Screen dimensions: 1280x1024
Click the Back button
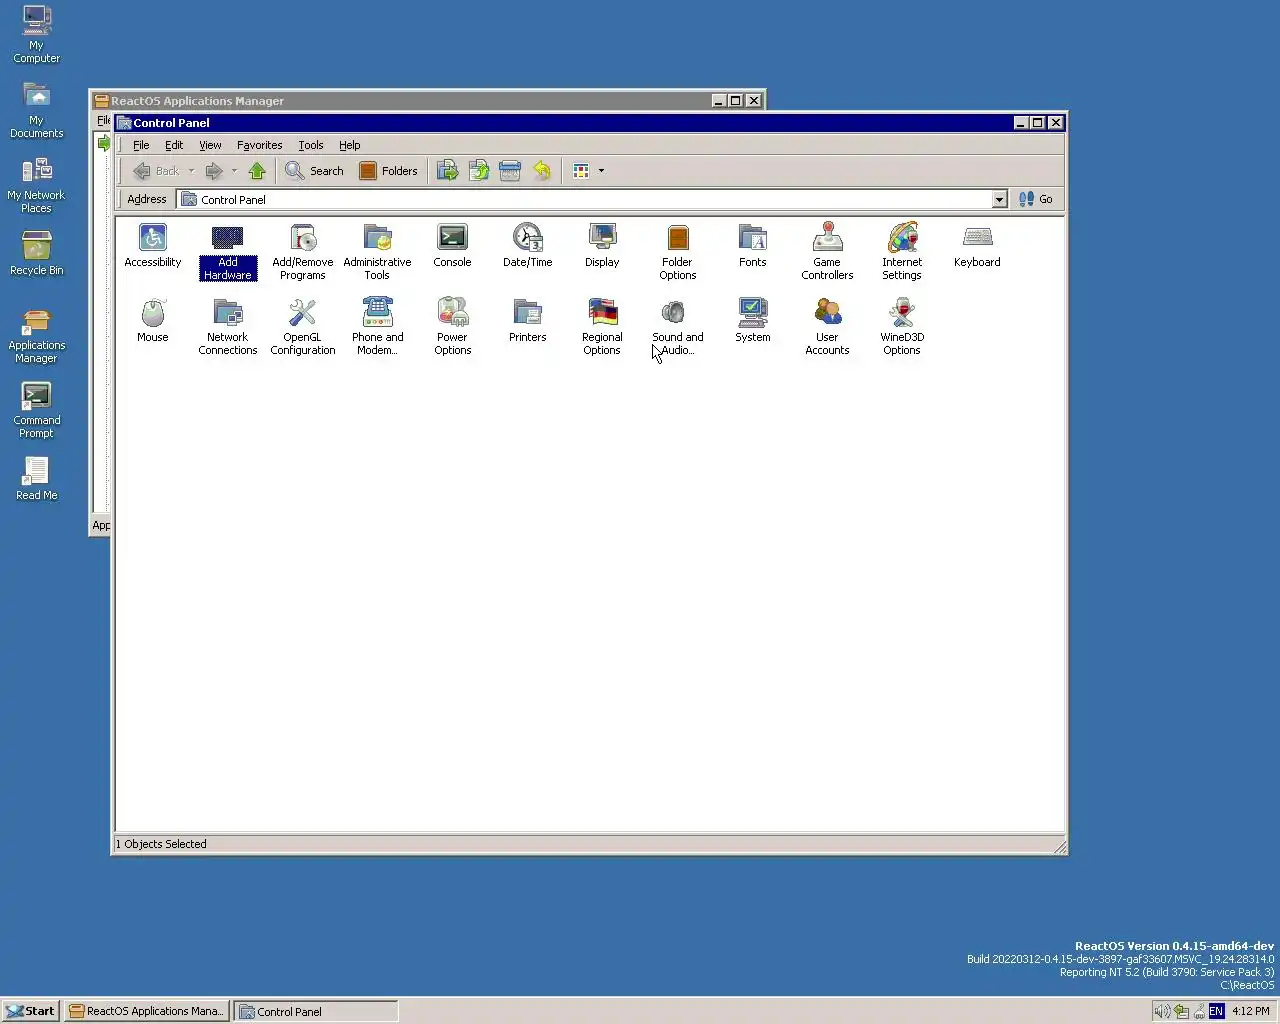click(156, 171)
